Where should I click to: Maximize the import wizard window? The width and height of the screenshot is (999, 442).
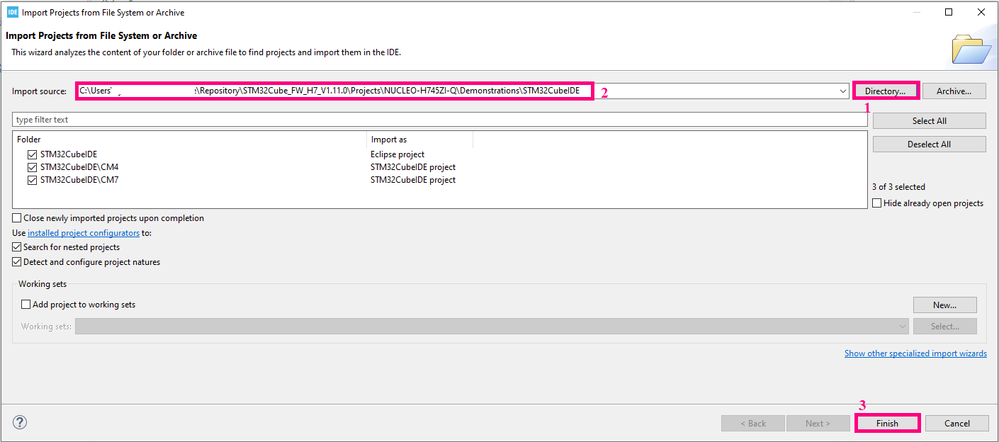[949, 12]
